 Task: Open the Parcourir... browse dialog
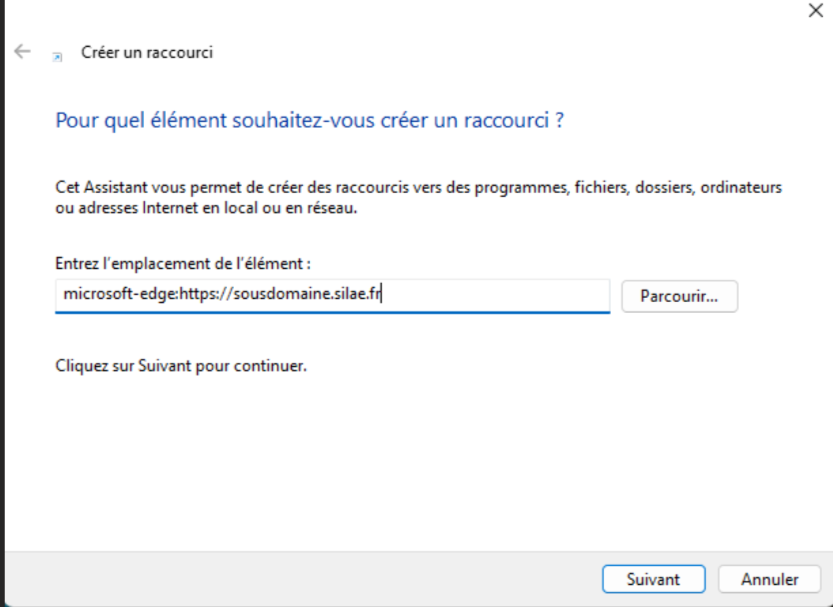[x=679, y=296]
